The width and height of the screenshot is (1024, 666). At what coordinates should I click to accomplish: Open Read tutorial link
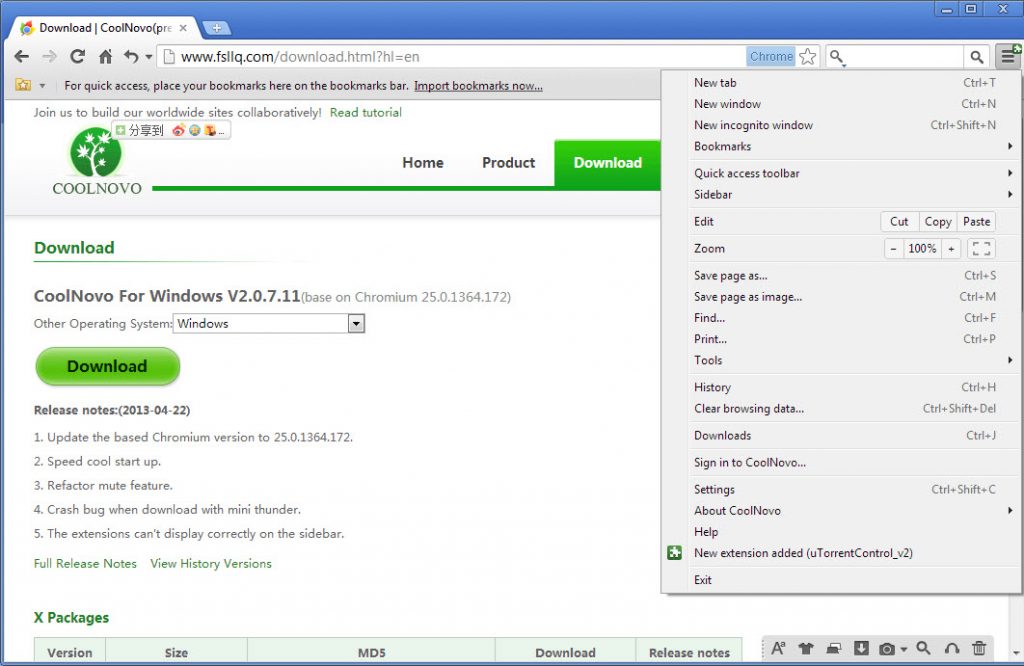[x=366, y=112]
